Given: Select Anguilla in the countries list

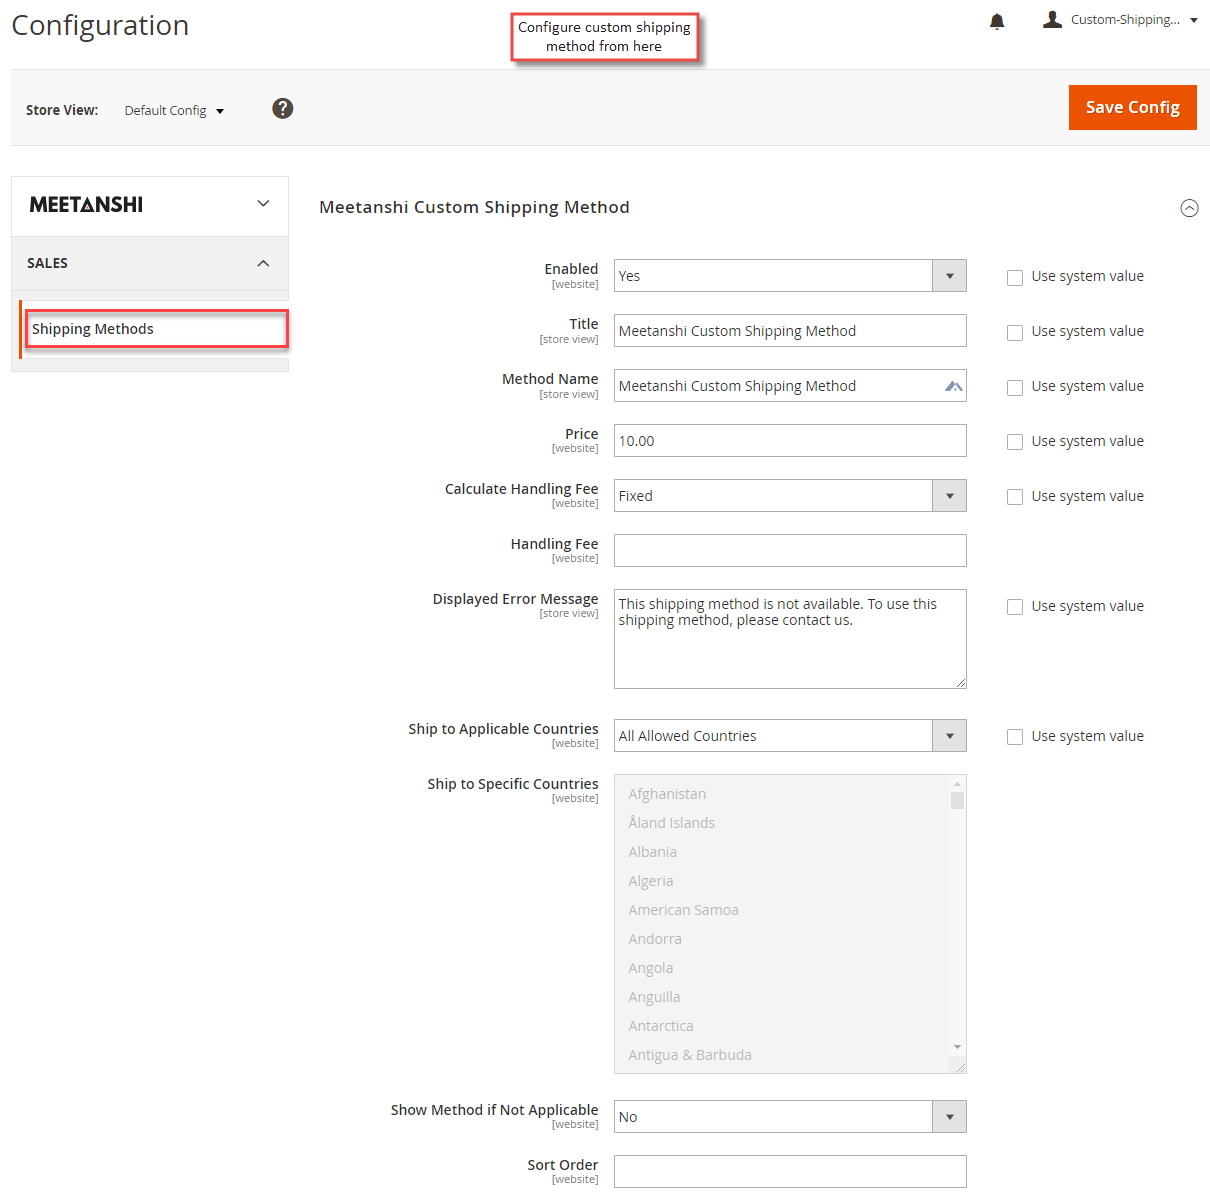Looking at the screenshot, I should click(654, 997).
